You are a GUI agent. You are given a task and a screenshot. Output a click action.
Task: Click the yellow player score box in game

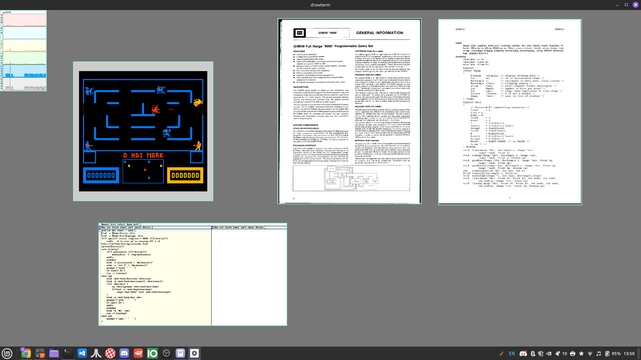[185, 176]
